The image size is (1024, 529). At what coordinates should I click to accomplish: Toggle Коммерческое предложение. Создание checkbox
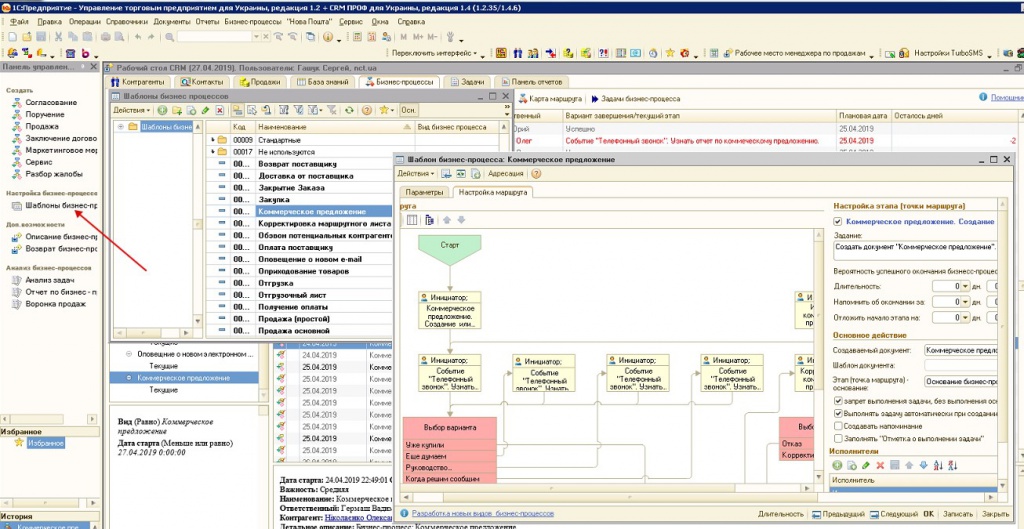[838, 222]
